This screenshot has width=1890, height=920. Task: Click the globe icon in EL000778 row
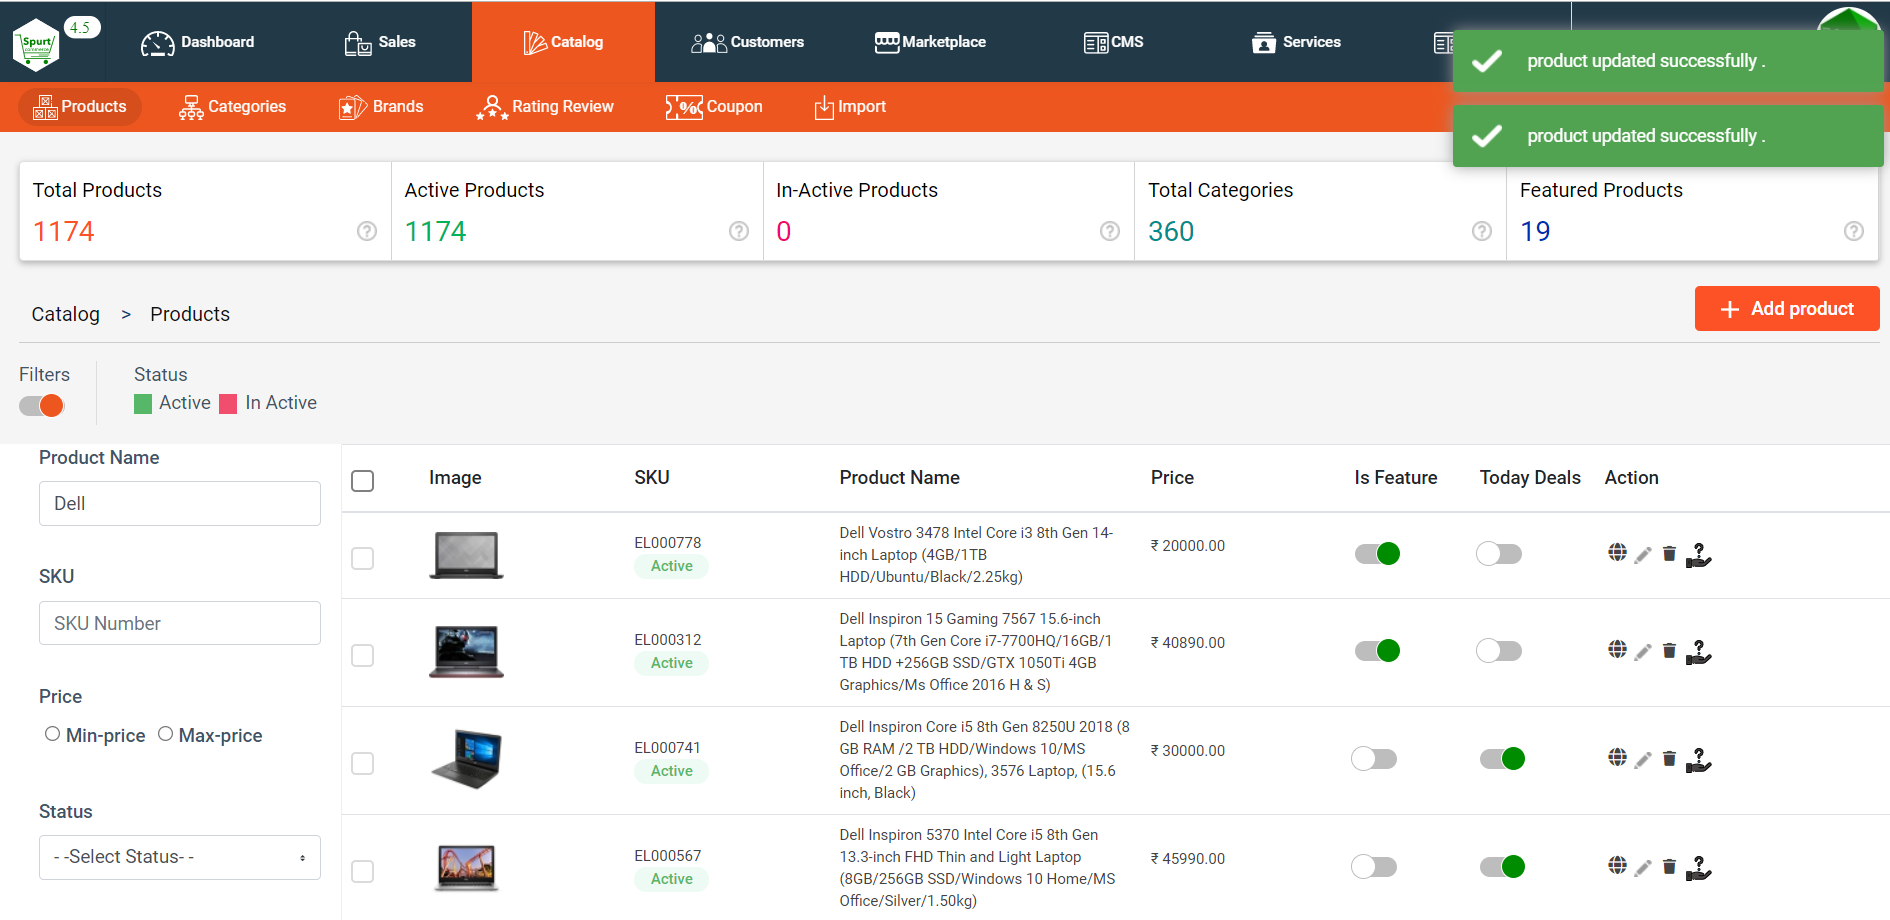pos(1617,552)
